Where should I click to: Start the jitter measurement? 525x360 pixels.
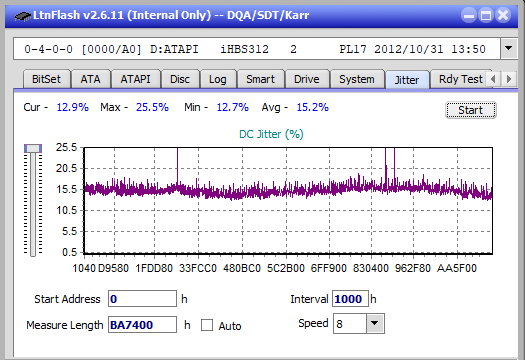pyautogui.click(x=470, y=110)
